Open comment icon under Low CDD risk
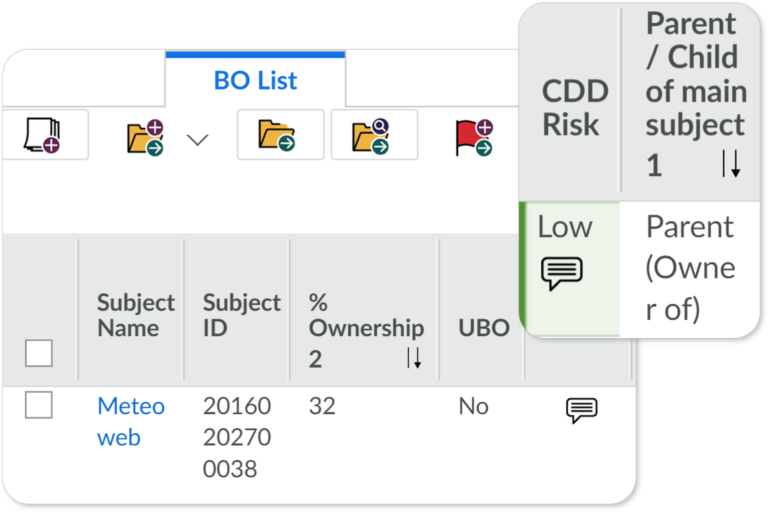The width and height of the screenshot is (768, 512). coord(561,272)
